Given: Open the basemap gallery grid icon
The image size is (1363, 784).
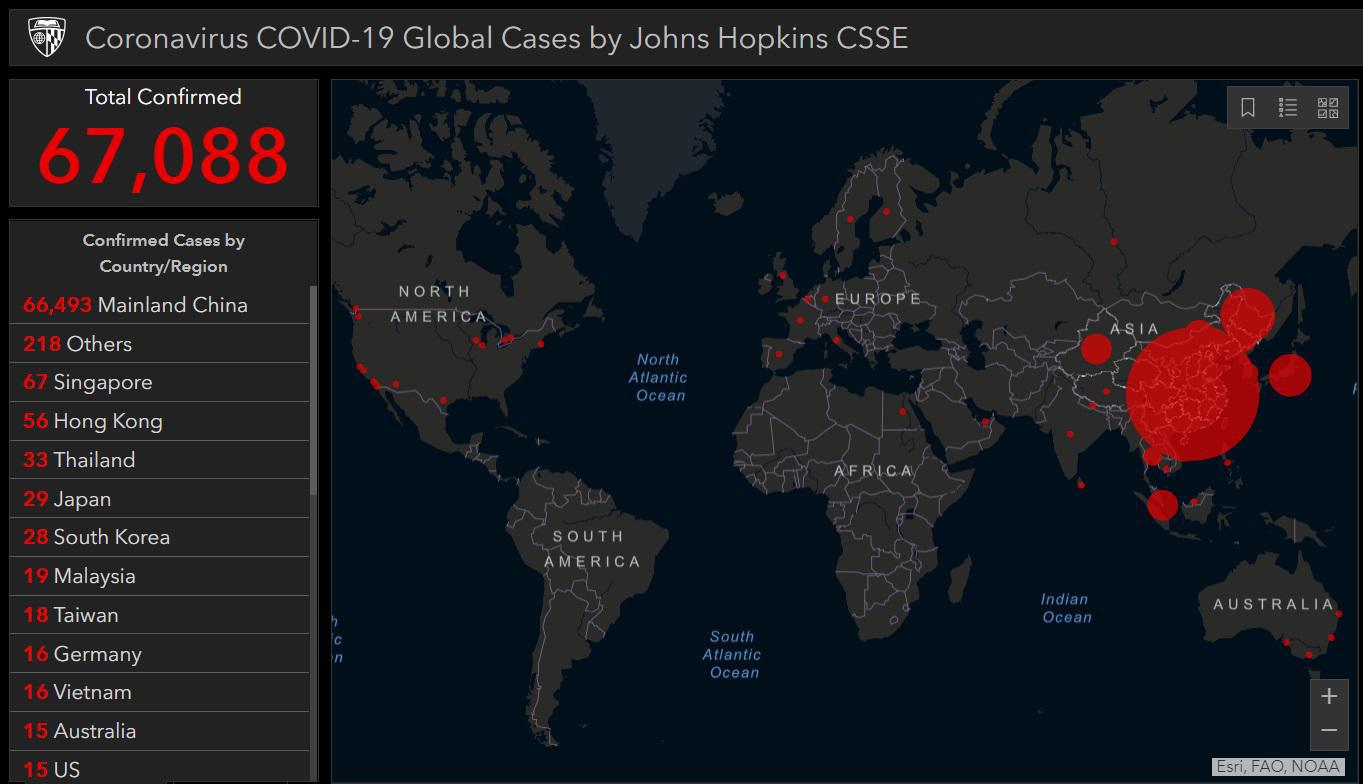Looking at the screenshot, I should pos(1328,108).
